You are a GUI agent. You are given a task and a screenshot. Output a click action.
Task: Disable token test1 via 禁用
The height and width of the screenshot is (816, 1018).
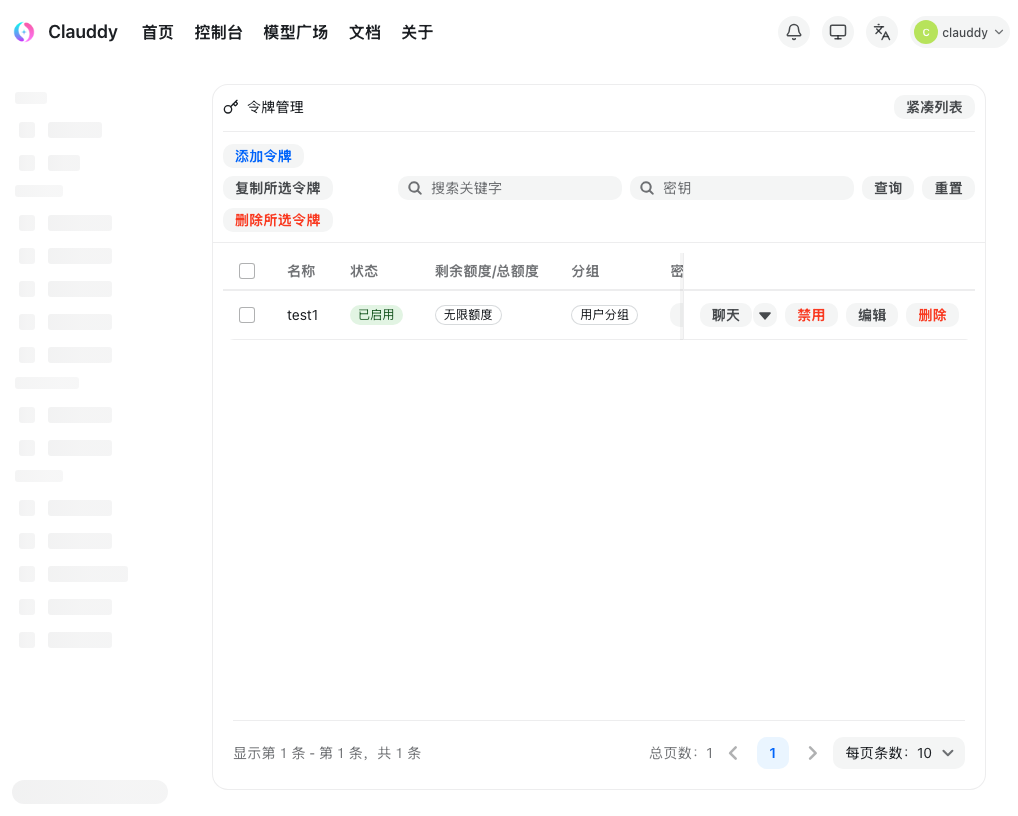[x=811, y=314]
